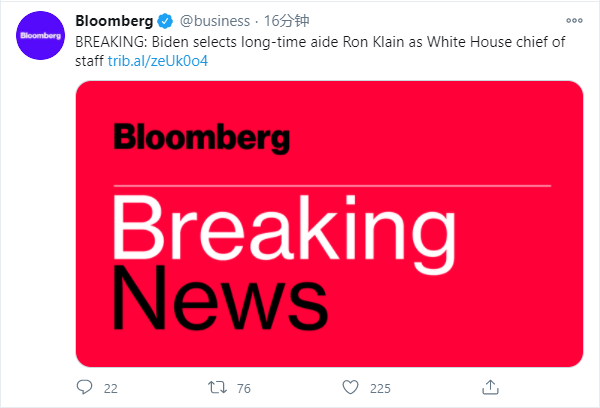The image size is (600, 408).
Task: Click the like count 225
Action: click(381, 387)
